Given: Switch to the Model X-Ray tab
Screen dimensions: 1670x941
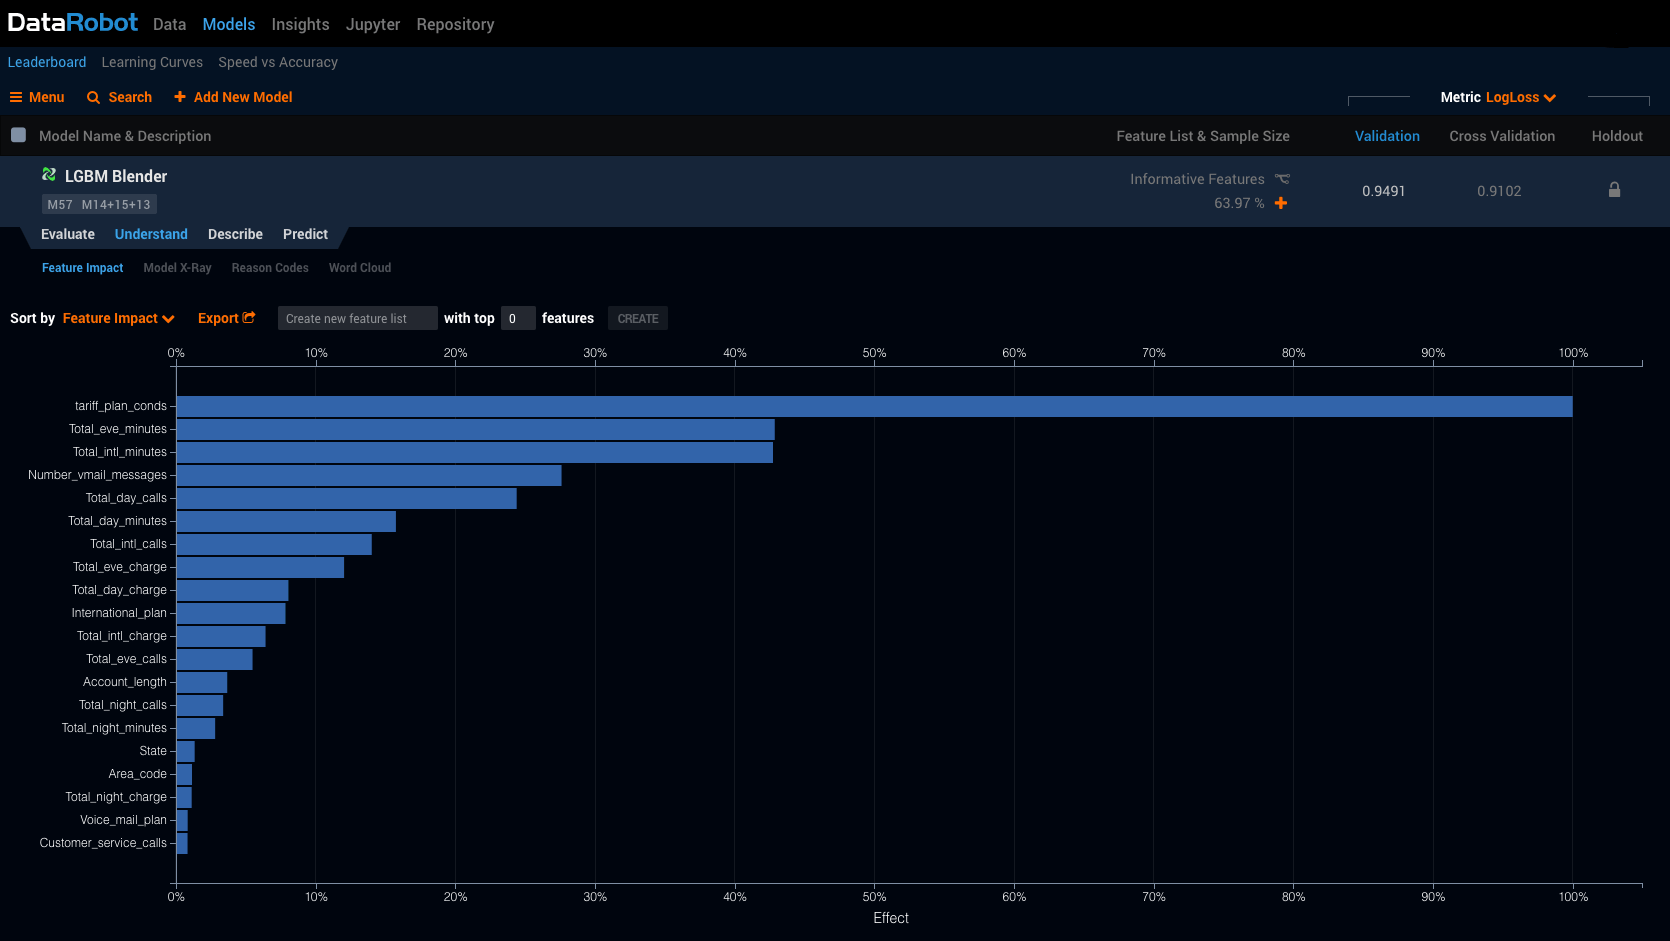Looking at the screenshot, I should tap(177, 268).
